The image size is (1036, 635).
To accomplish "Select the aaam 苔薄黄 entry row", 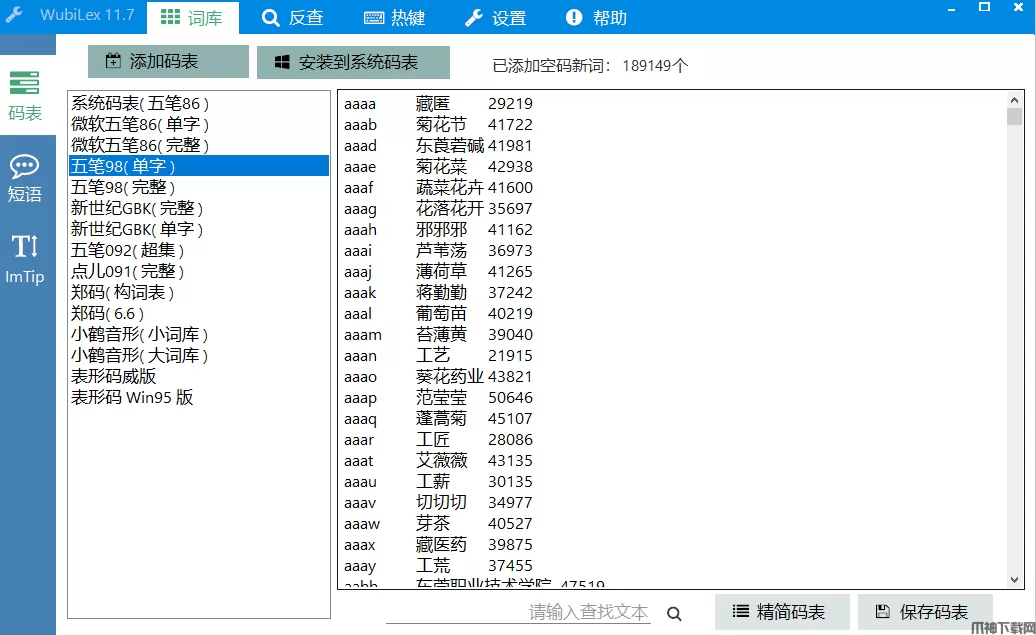I will point(438,334).
